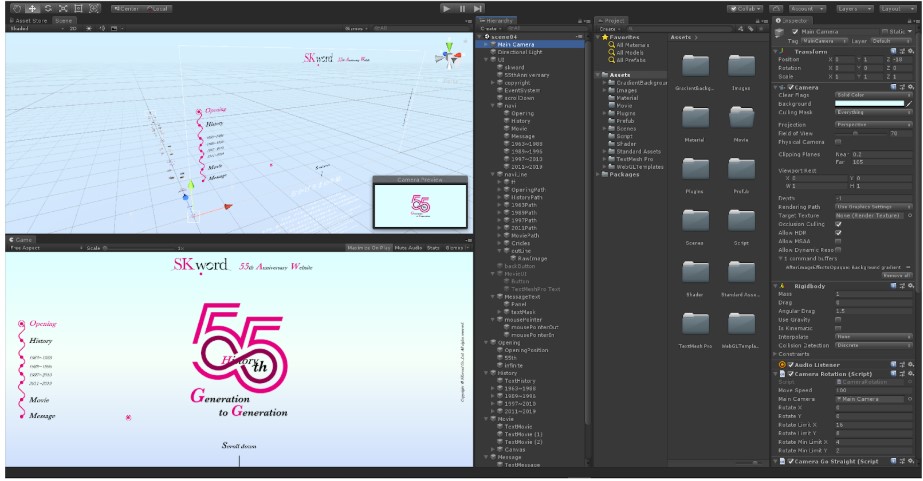This screenshot has height=481, width=923.
Task: Toggle Allow HDR checkbox
Action: coord(838,233)
